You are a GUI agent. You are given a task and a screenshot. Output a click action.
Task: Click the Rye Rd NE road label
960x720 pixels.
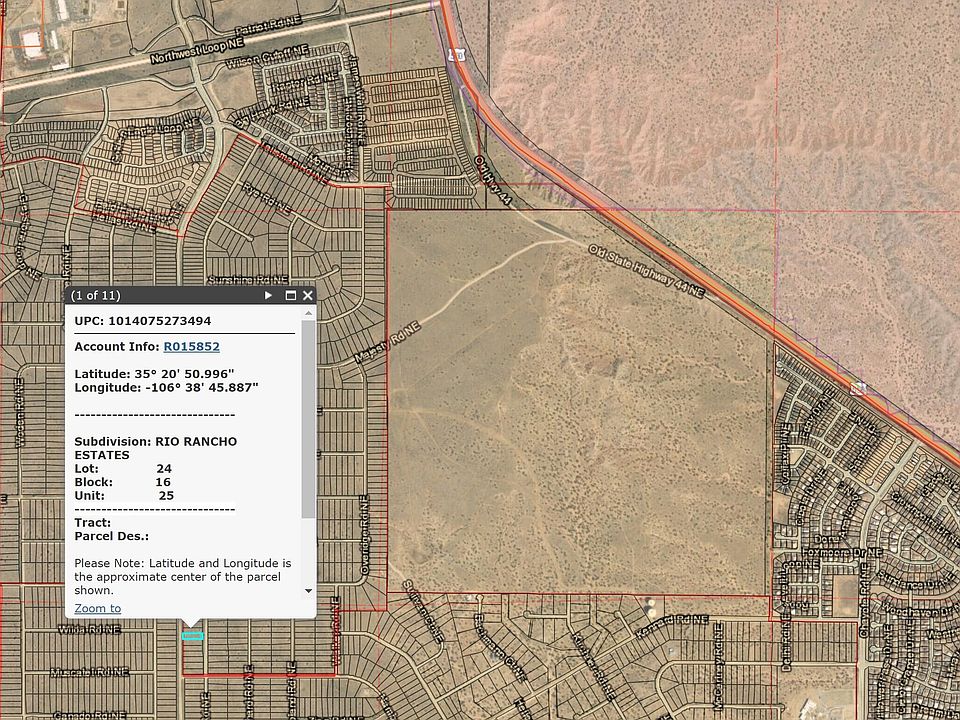(x=265, y=198)
